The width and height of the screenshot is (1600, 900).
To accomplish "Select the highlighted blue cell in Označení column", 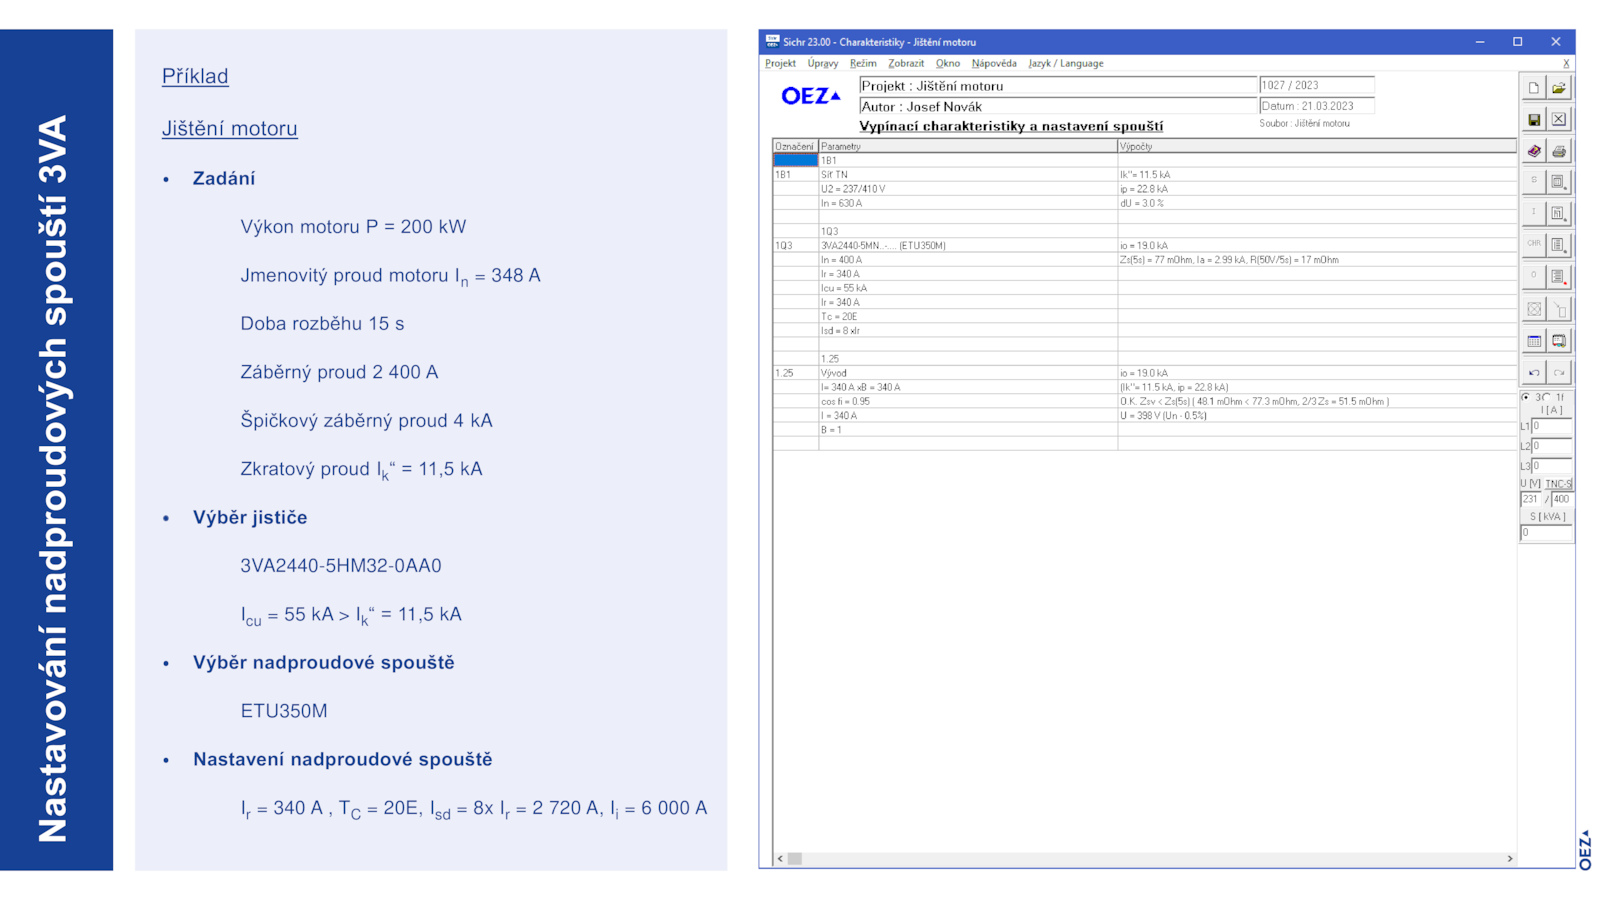I will 795,160.
